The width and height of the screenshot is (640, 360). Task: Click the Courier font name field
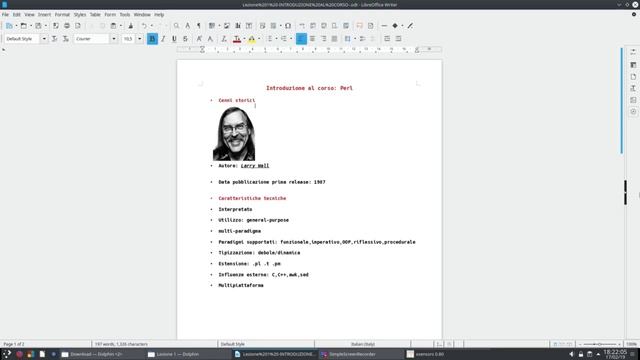coord(92,39)
